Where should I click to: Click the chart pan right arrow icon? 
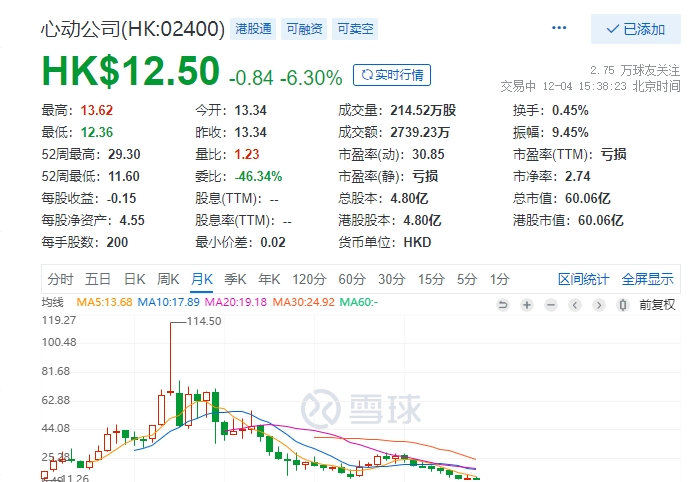pos(599,305)
